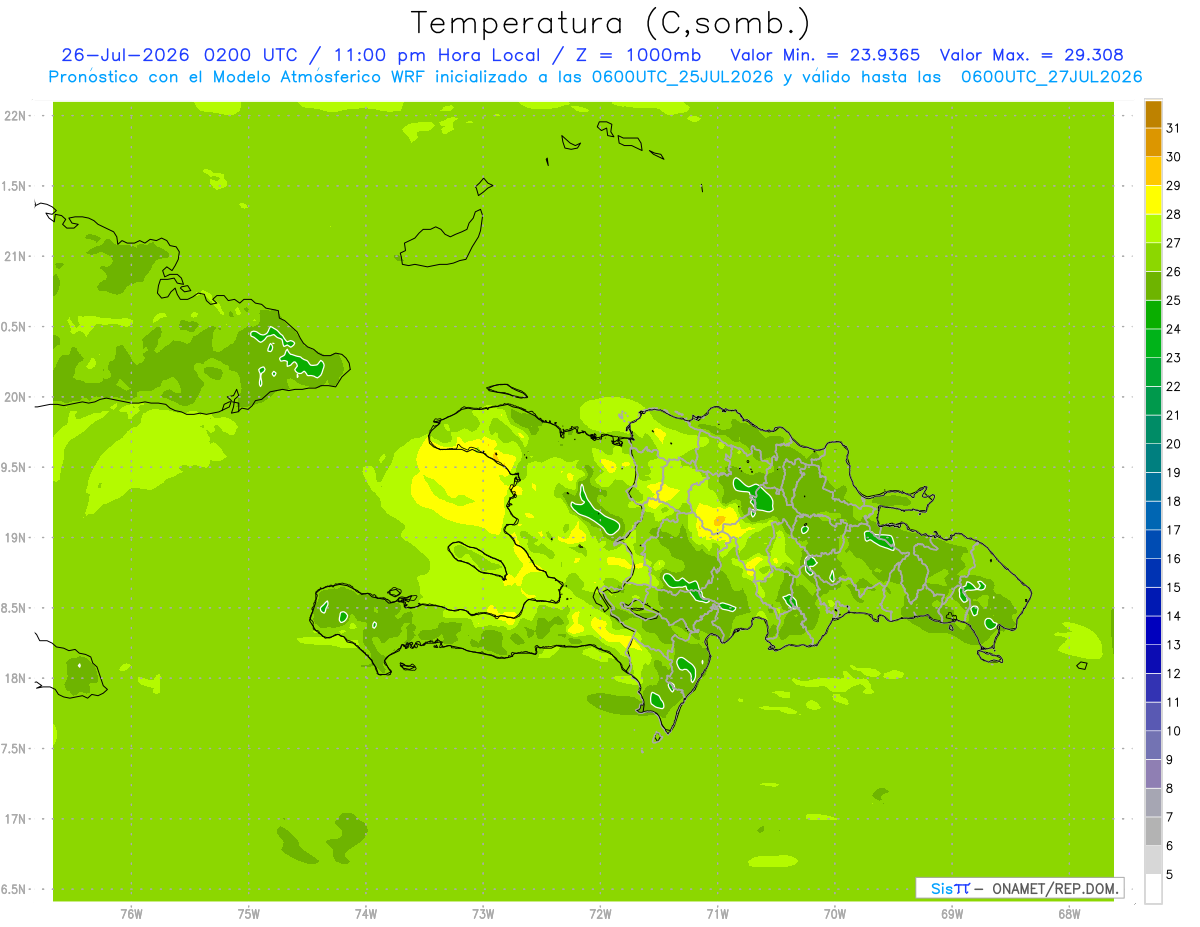The image size is (1200, 927).
Task: Pick the orange band between 30 and 31
Action: coord(1153,143)
